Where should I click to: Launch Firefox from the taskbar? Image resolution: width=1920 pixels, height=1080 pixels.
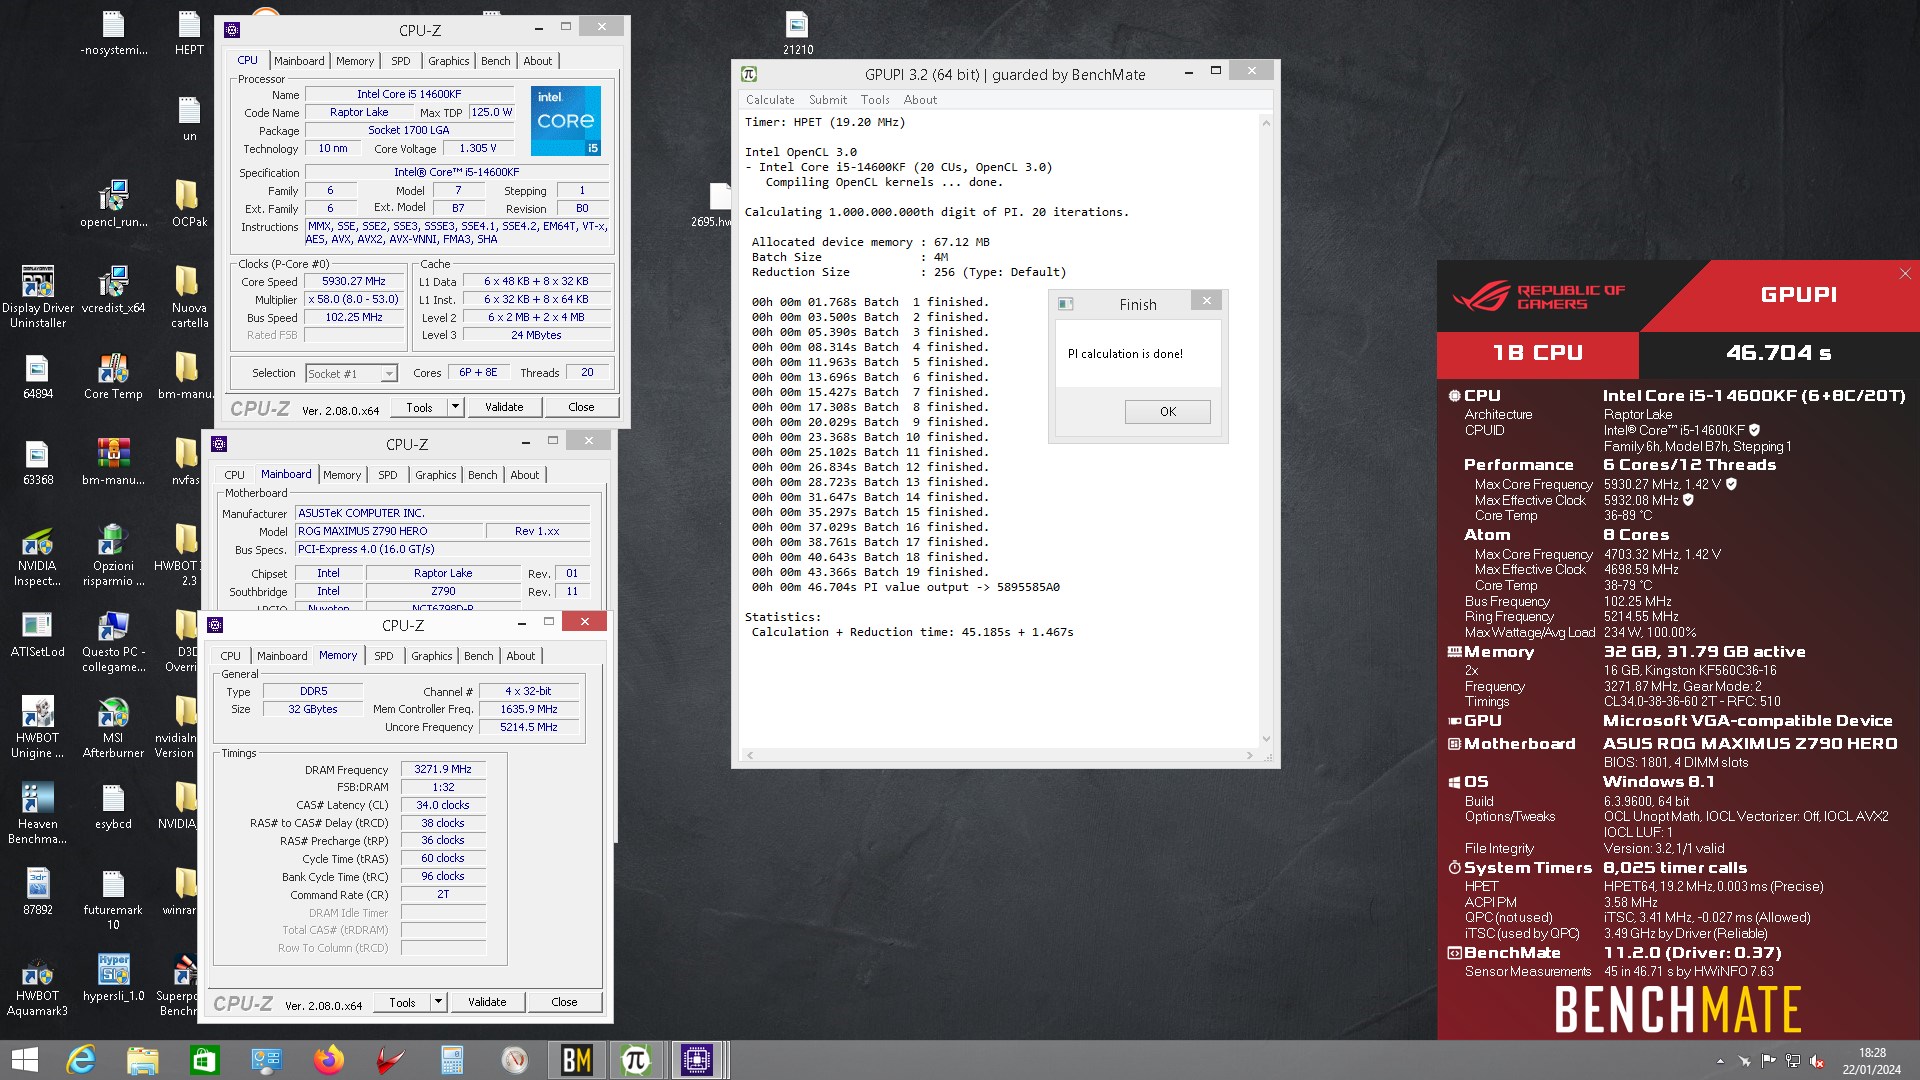[x=328, y=1060]
